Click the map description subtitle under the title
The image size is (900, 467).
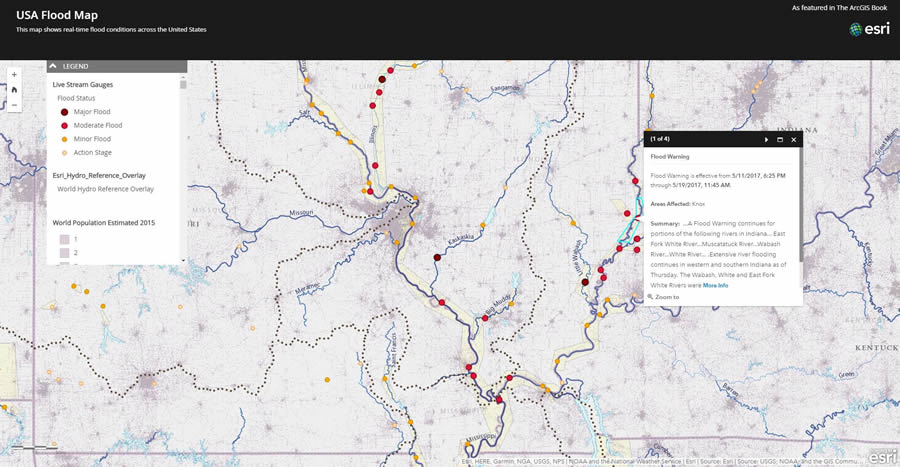coord(111,29)
